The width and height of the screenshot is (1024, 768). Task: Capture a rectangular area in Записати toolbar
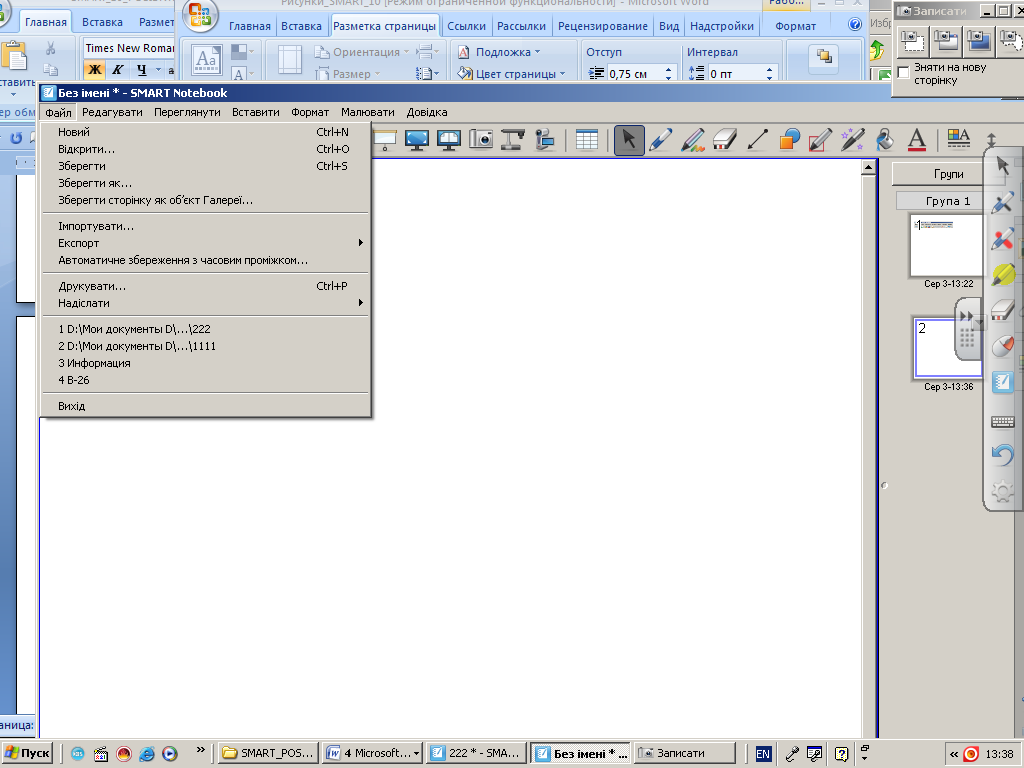point(912,40)
